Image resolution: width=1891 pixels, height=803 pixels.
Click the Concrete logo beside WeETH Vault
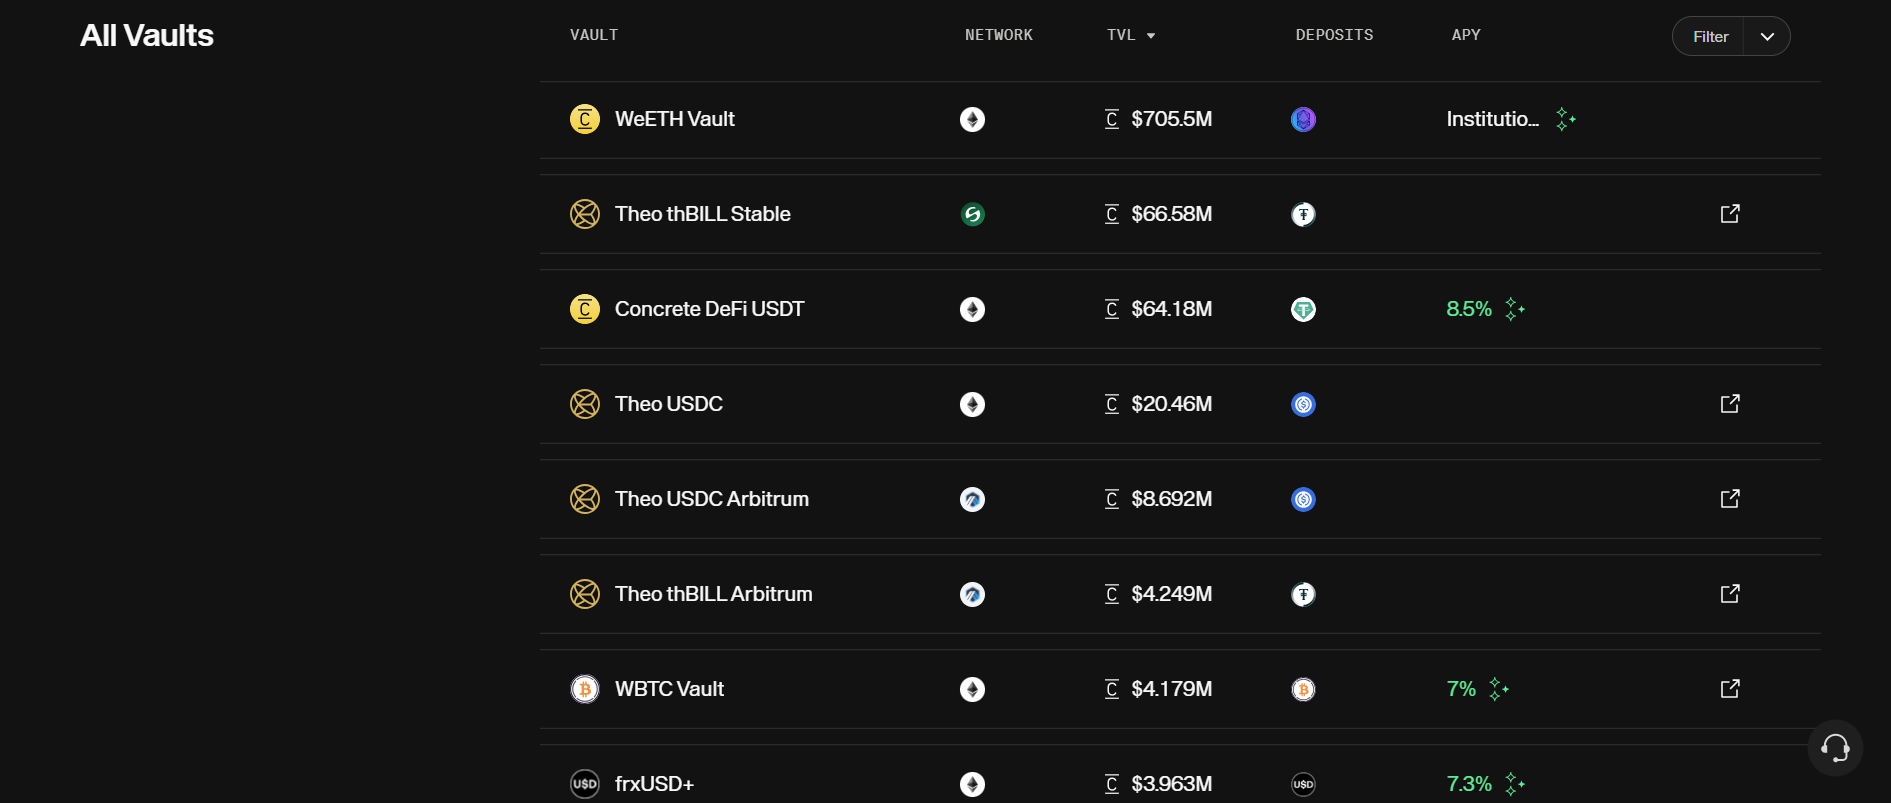[x=585, y=119]
